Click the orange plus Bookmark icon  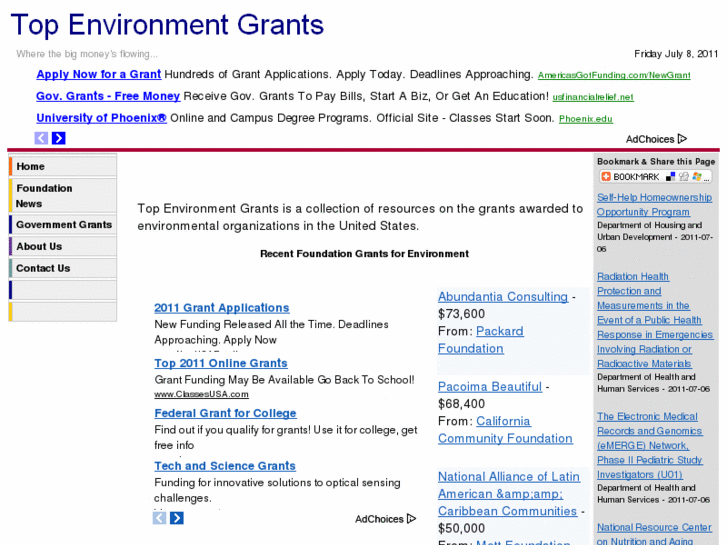606,177
